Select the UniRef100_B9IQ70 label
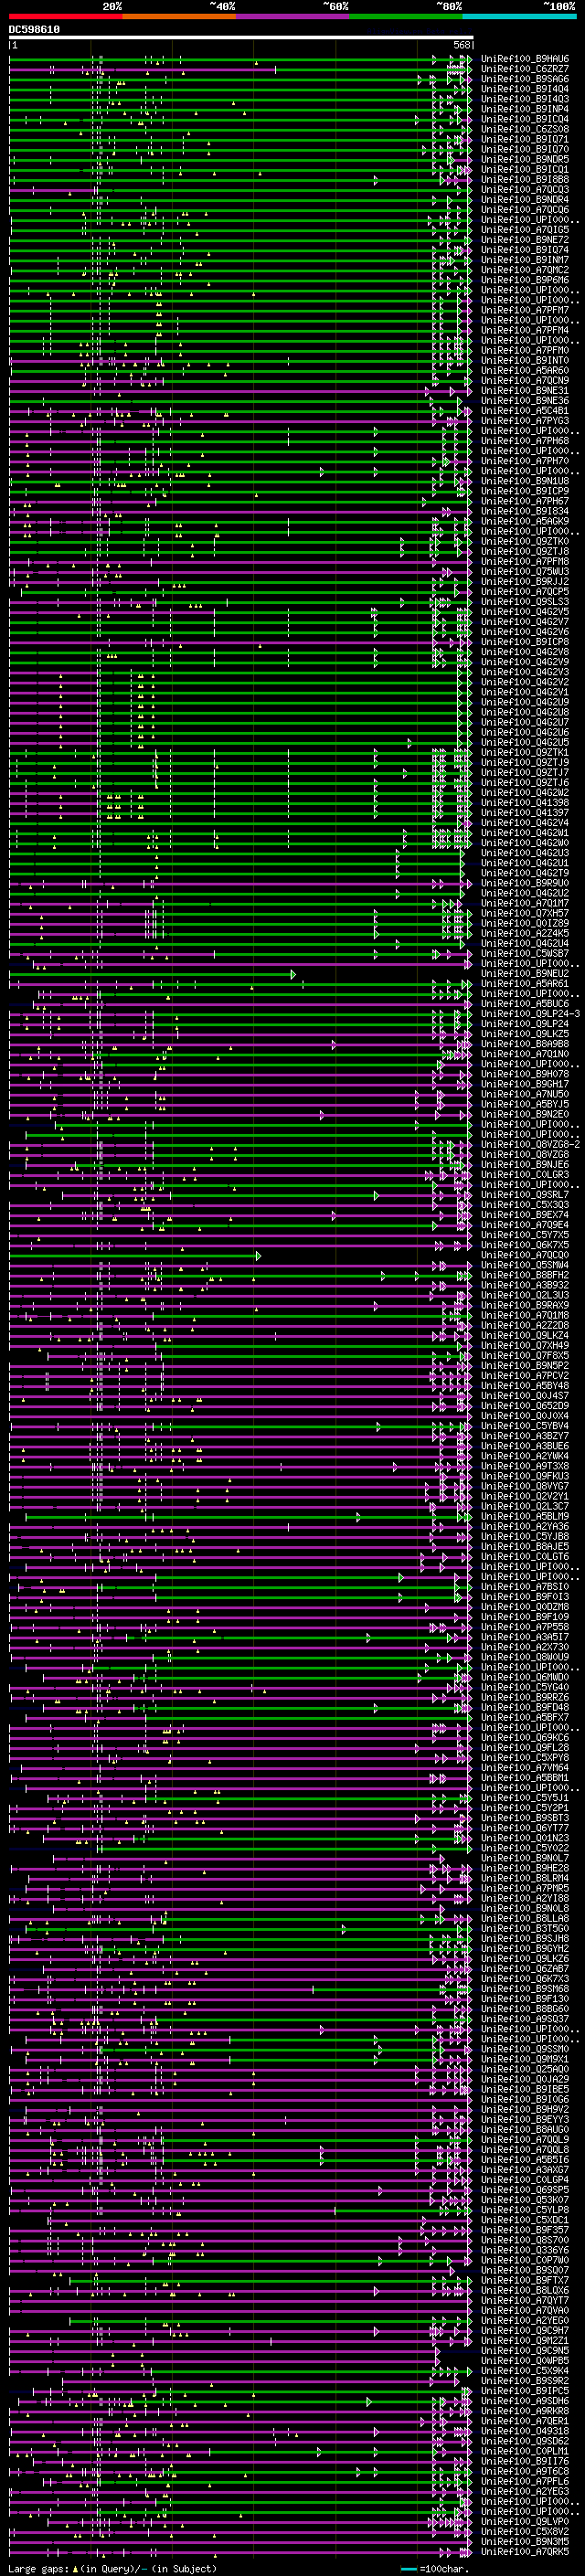 click(525, 150)
